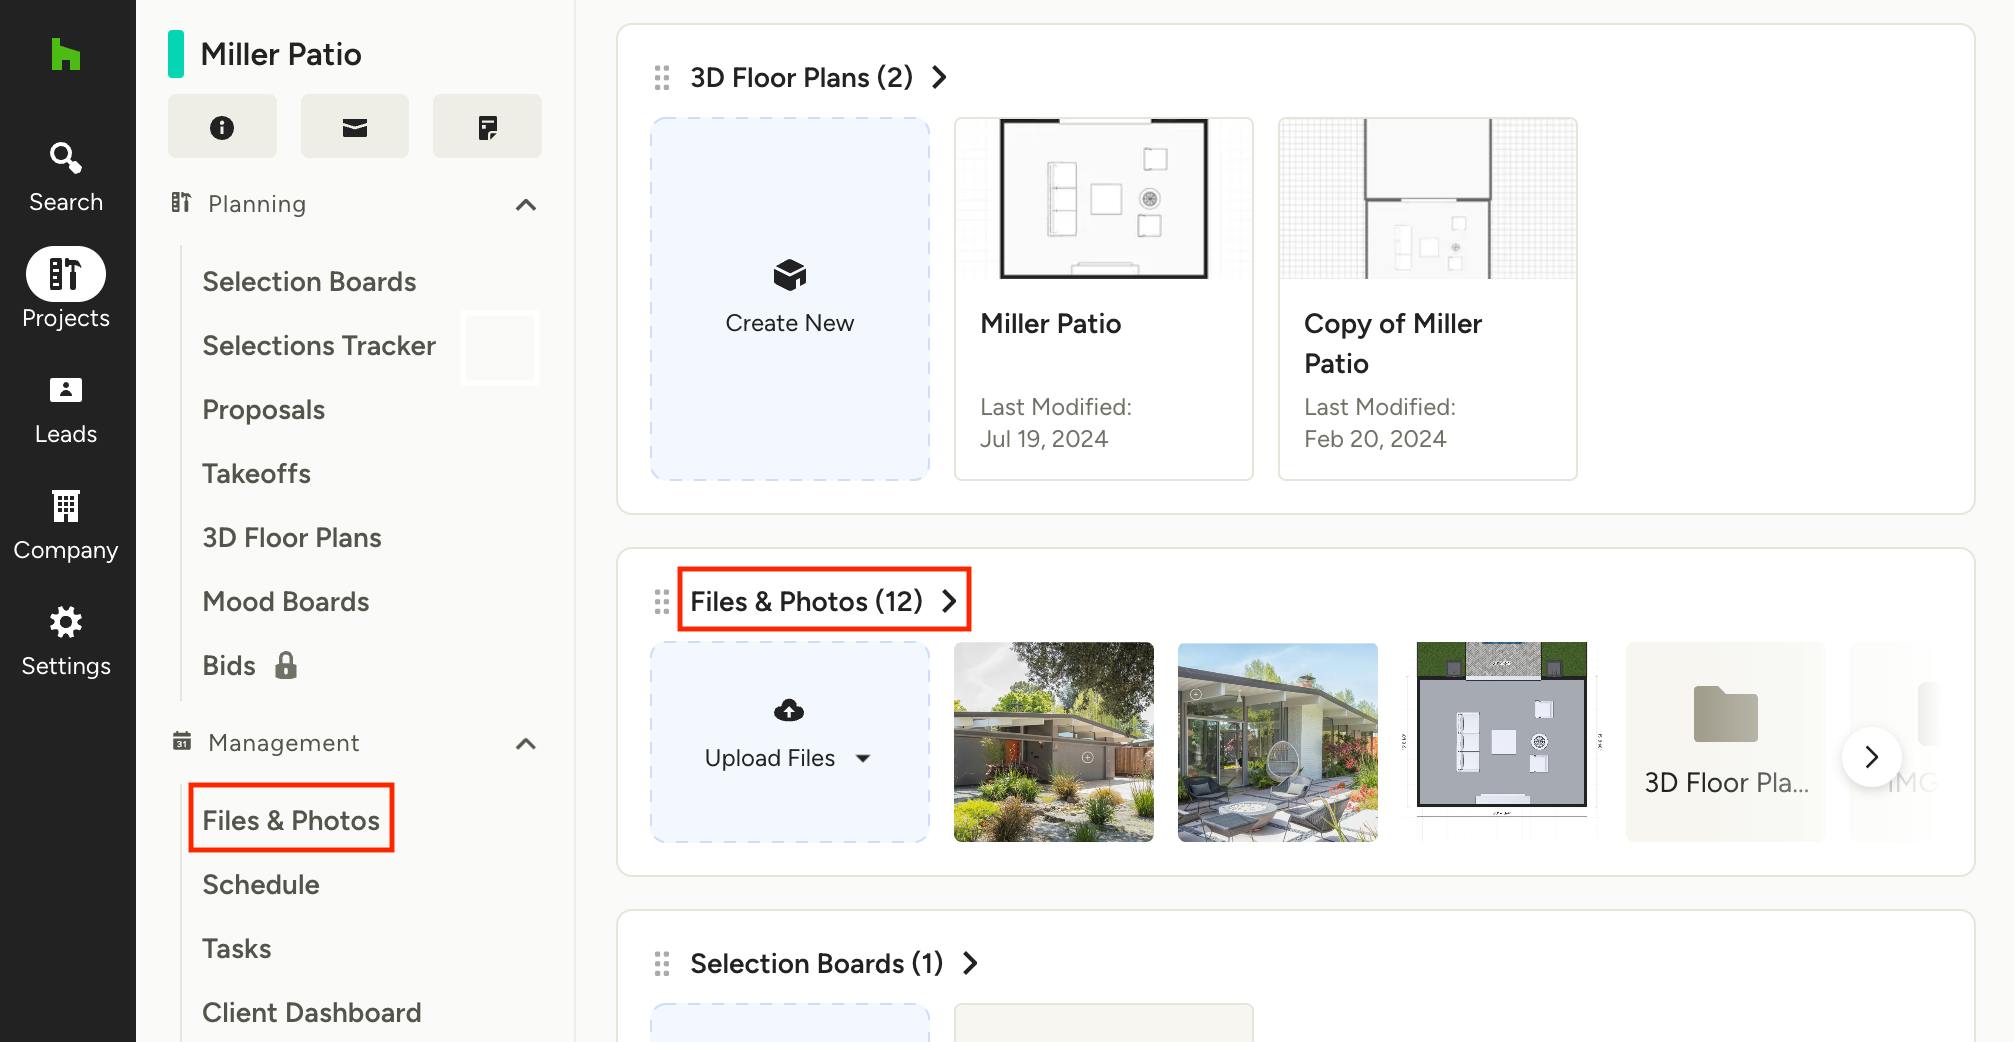Image resolution: width=2014 pixels, height=1042 pixels.
Task: Go to Schedule in Management menu
Action: (x=261, y=885)
